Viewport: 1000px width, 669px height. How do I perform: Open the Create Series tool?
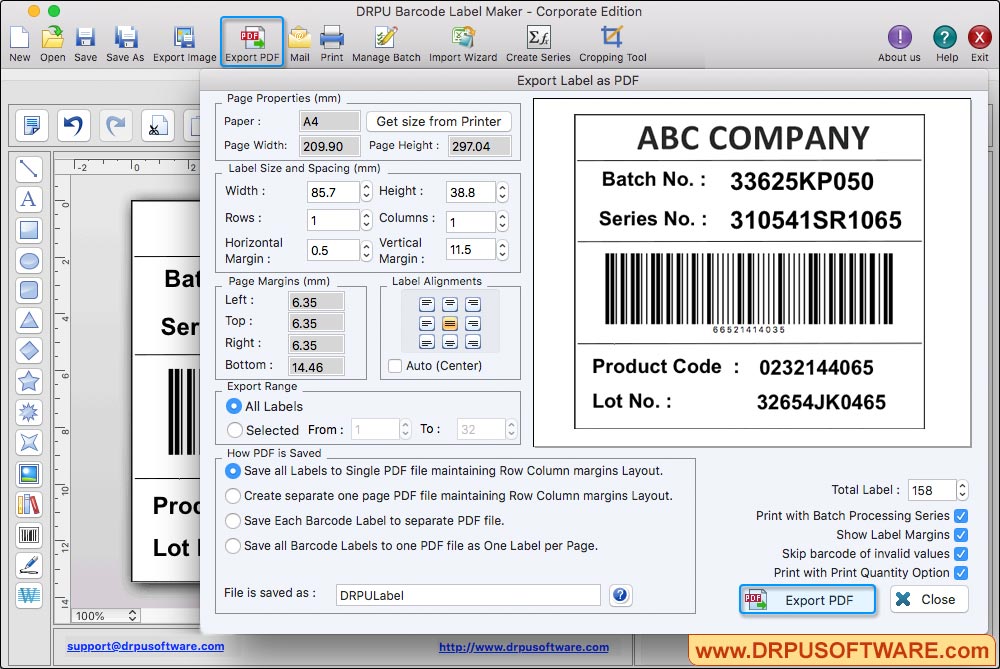tap(538, 40)
